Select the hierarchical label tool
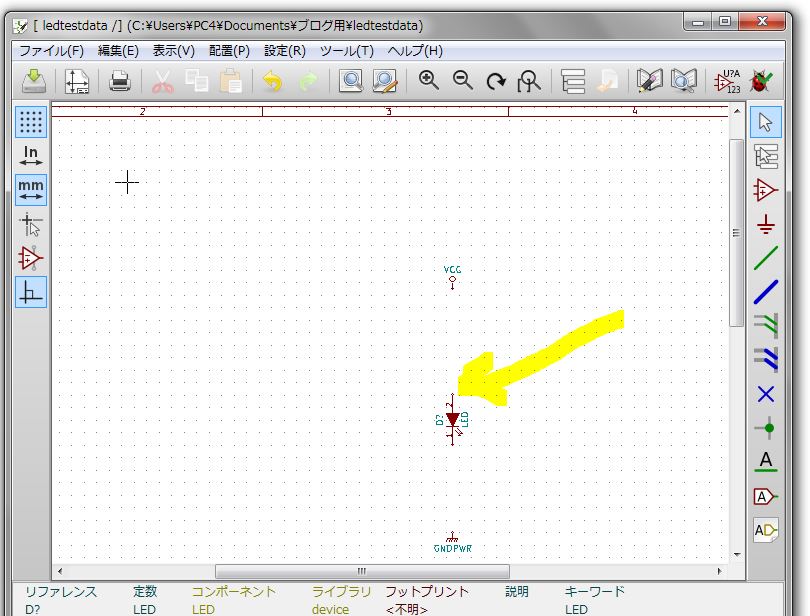The height and width of the screenshot is (616, 810). click(x=766, y=530)
